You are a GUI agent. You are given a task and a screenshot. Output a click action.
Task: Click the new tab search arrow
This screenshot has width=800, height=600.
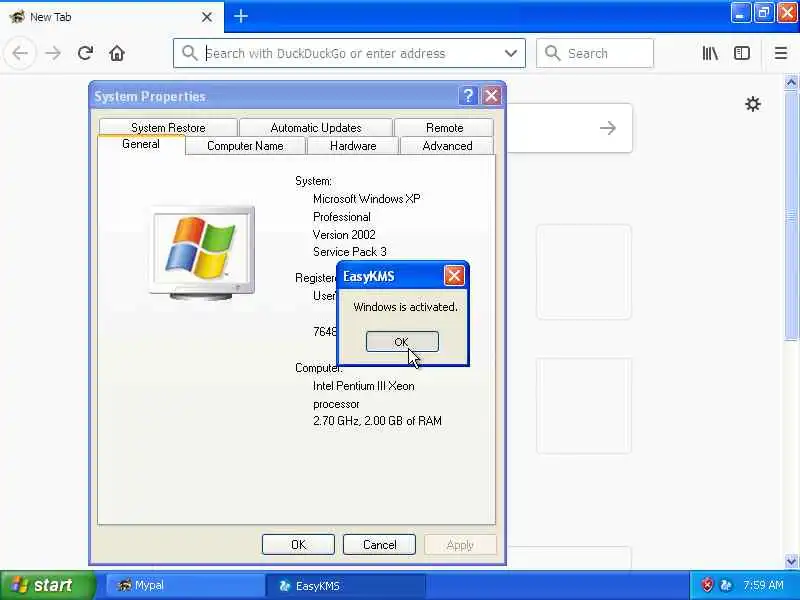tap(608, 128)
